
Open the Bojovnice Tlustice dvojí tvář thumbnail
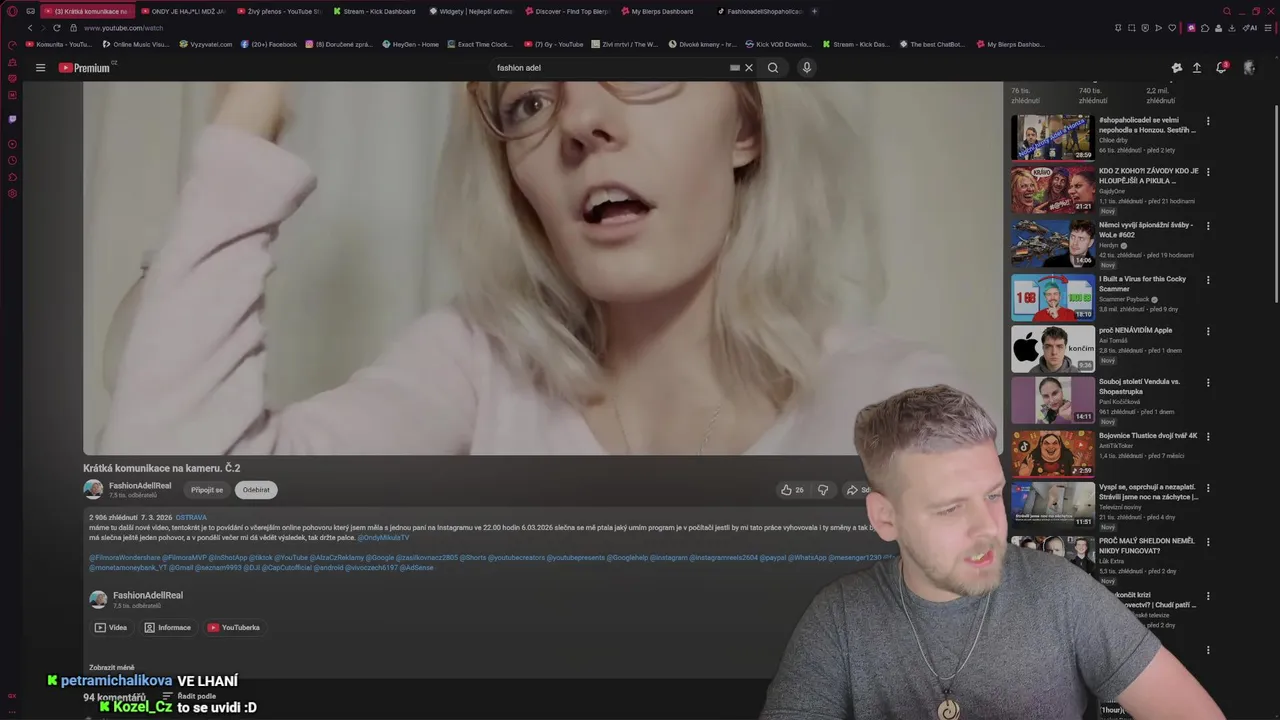tap(1053, 454)
